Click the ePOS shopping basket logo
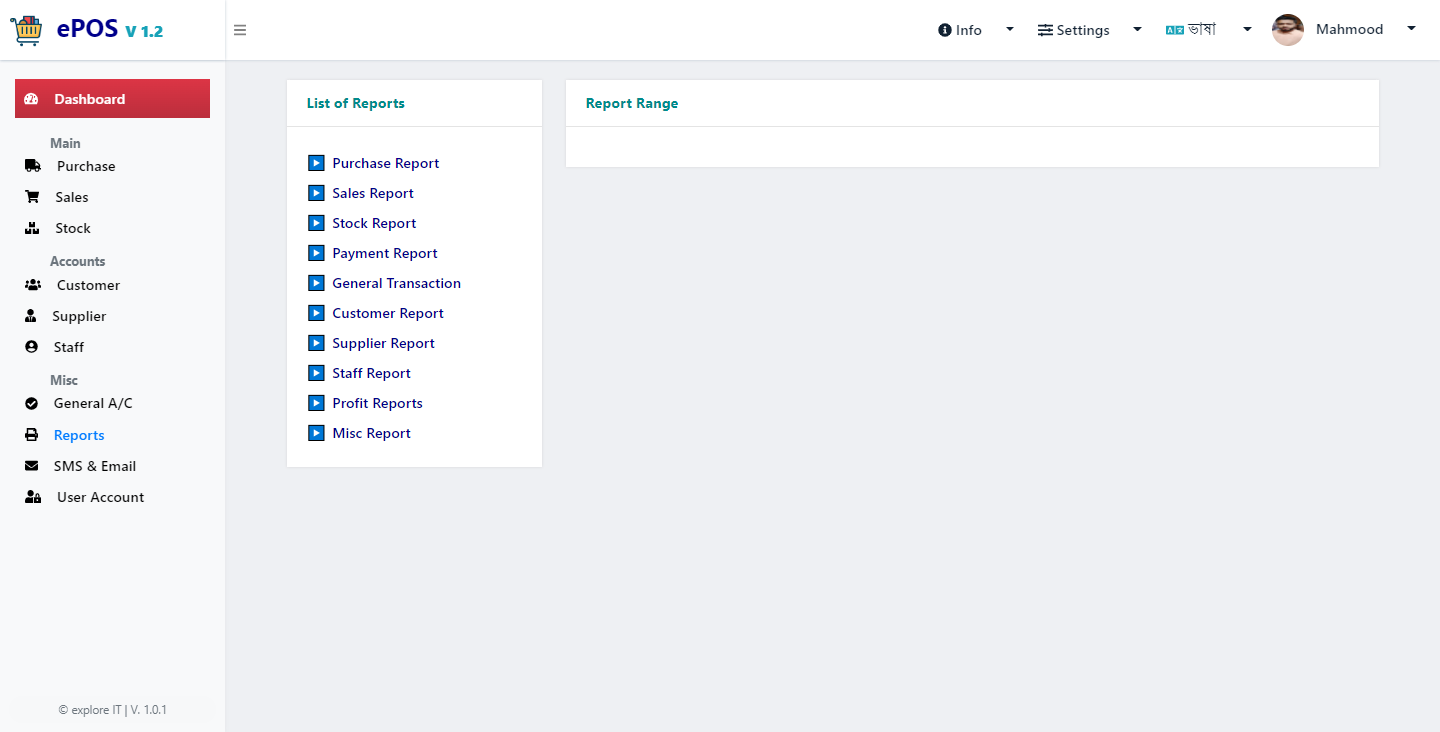Image resolution: width=1440 pixels, height=732 pixels. click(27, 30)
